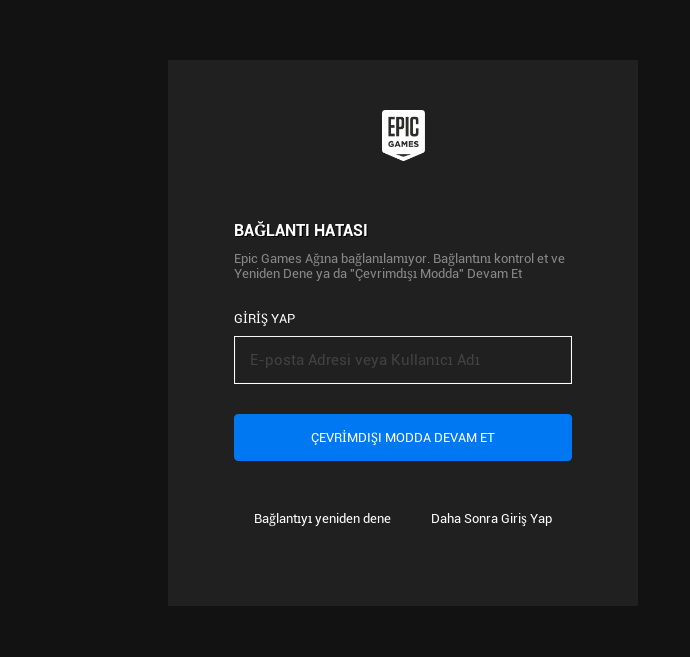This screenshot has height=657, width=690.
Task: Choose Daha Sonra Giriş Yap link
Action: coord(491,519)
